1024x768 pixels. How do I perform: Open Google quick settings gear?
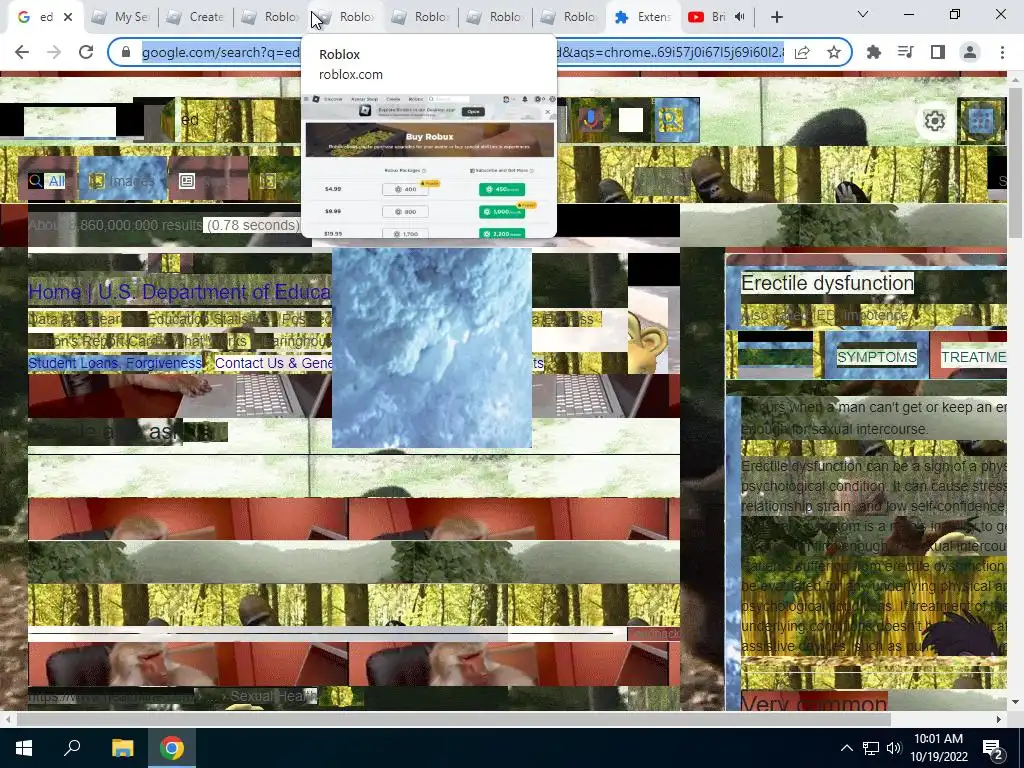935,121
